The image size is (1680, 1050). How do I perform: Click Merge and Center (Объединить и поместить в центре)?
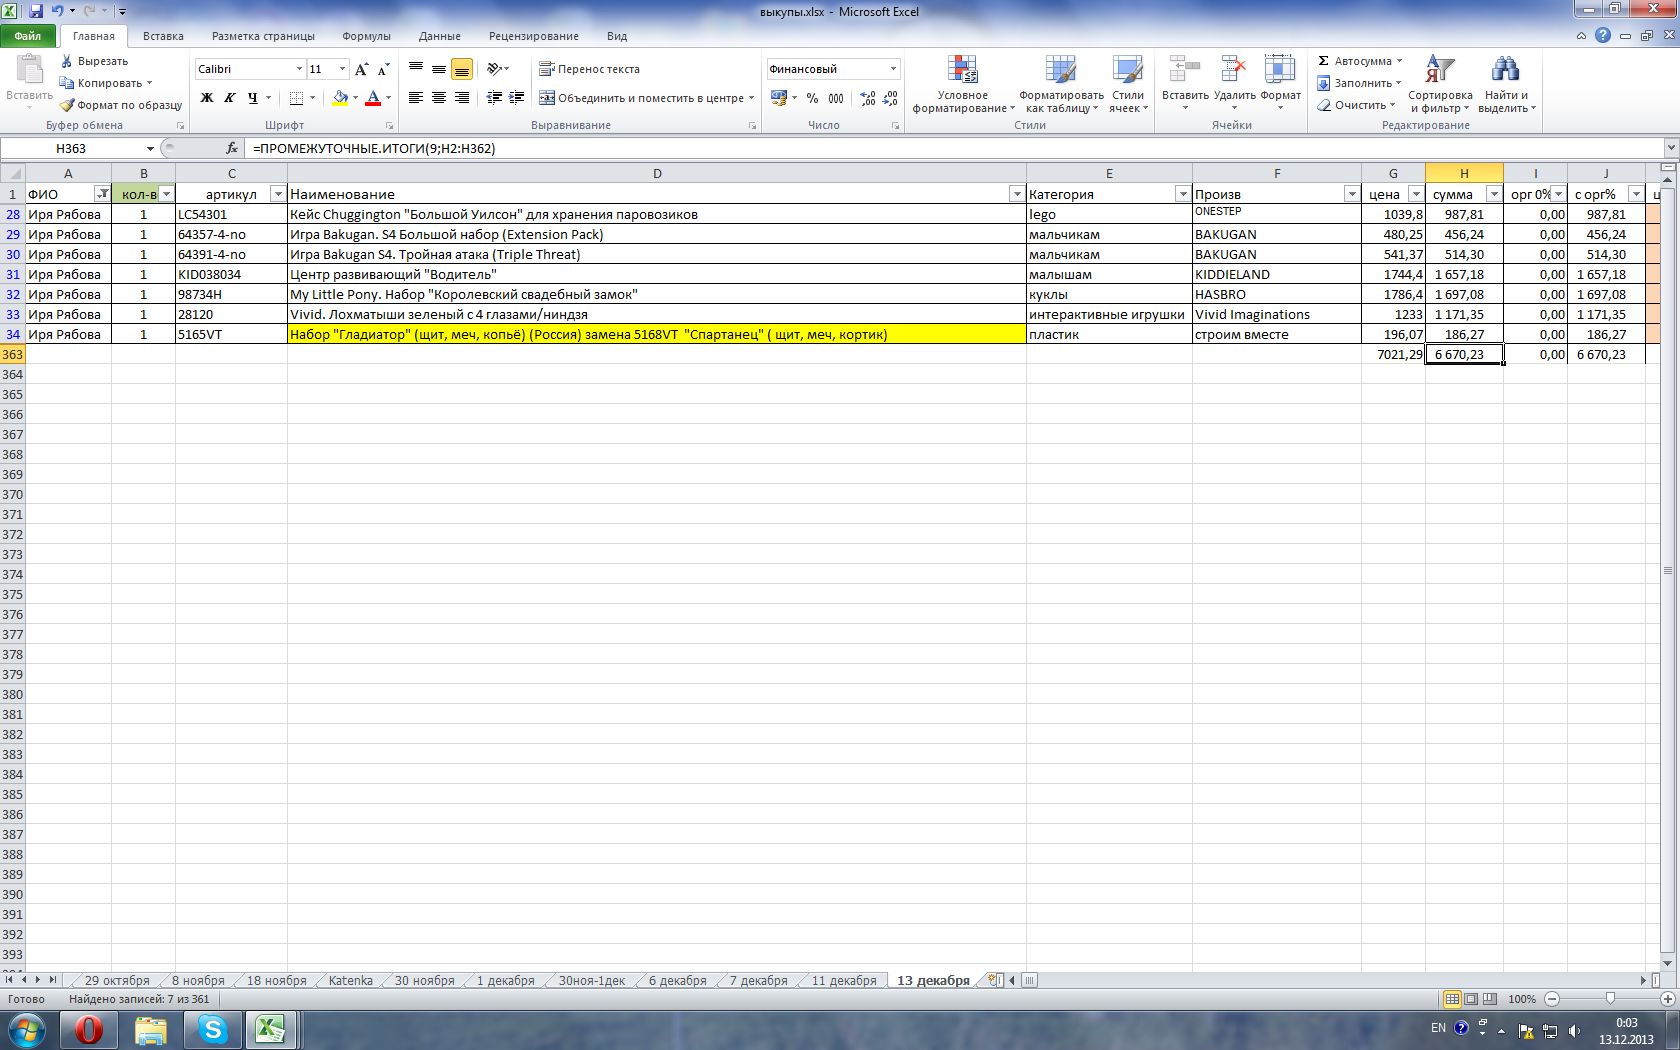pos(640,98)
